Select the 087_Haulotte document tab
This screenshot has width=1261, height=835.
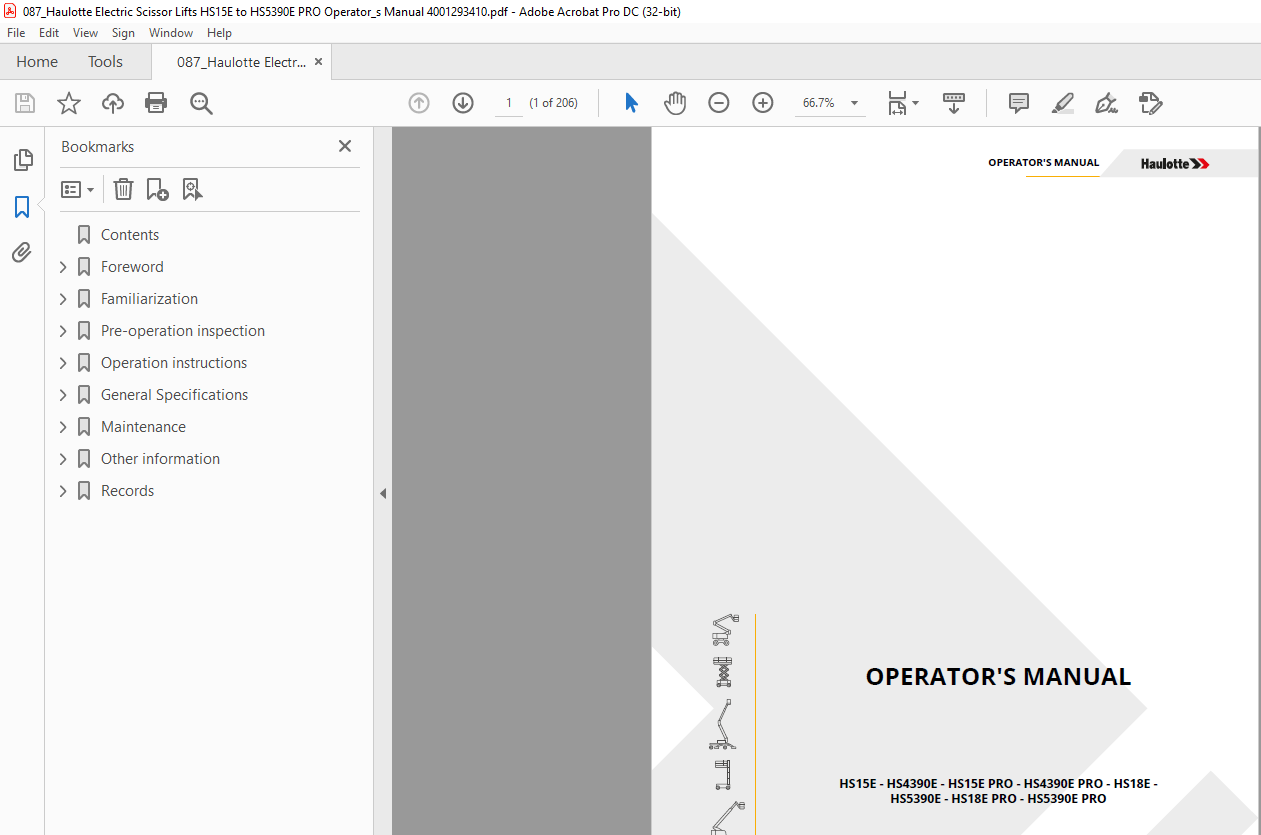click(241, 61)
